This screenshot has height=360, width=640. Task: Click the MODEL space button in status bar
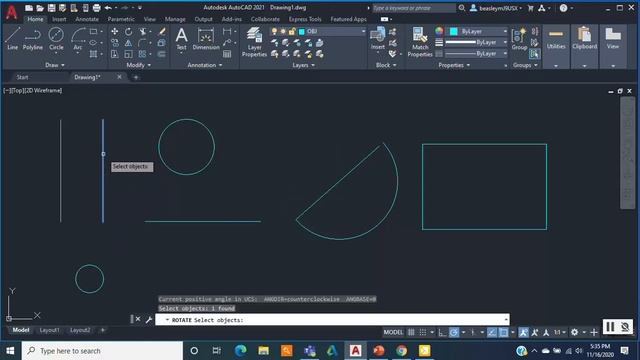tap(393, 332)
